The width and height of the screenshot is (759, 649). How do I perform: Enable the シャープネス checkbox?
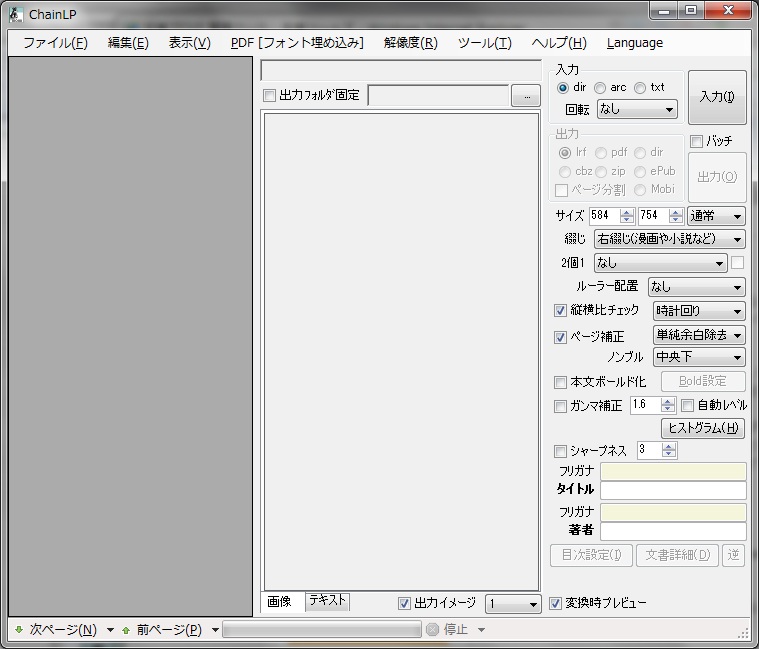click(x=560, y=452)
